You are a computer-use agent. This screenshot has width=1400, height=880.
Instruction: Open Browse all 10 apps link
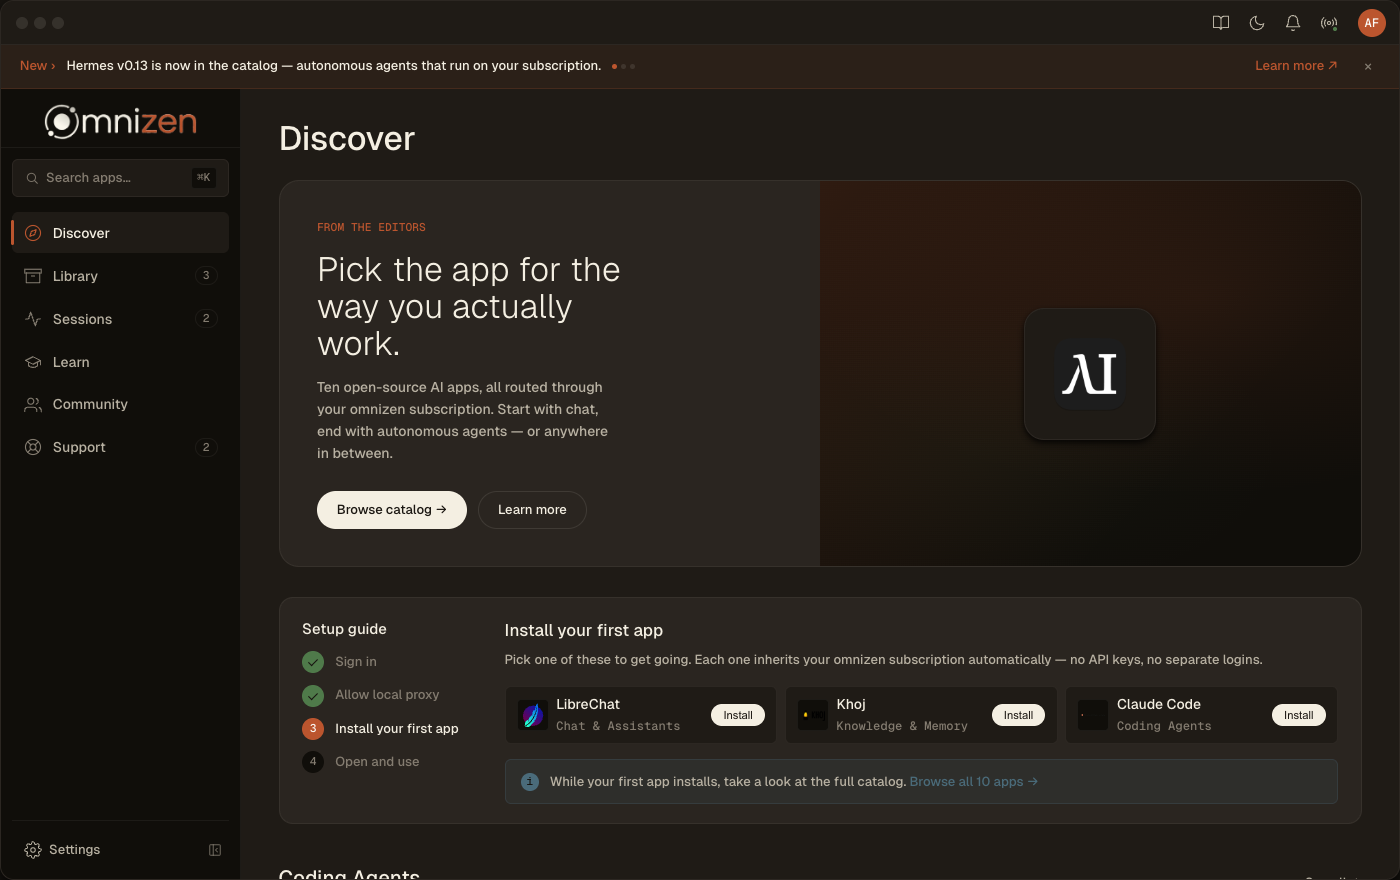click(x=974, y=782)
